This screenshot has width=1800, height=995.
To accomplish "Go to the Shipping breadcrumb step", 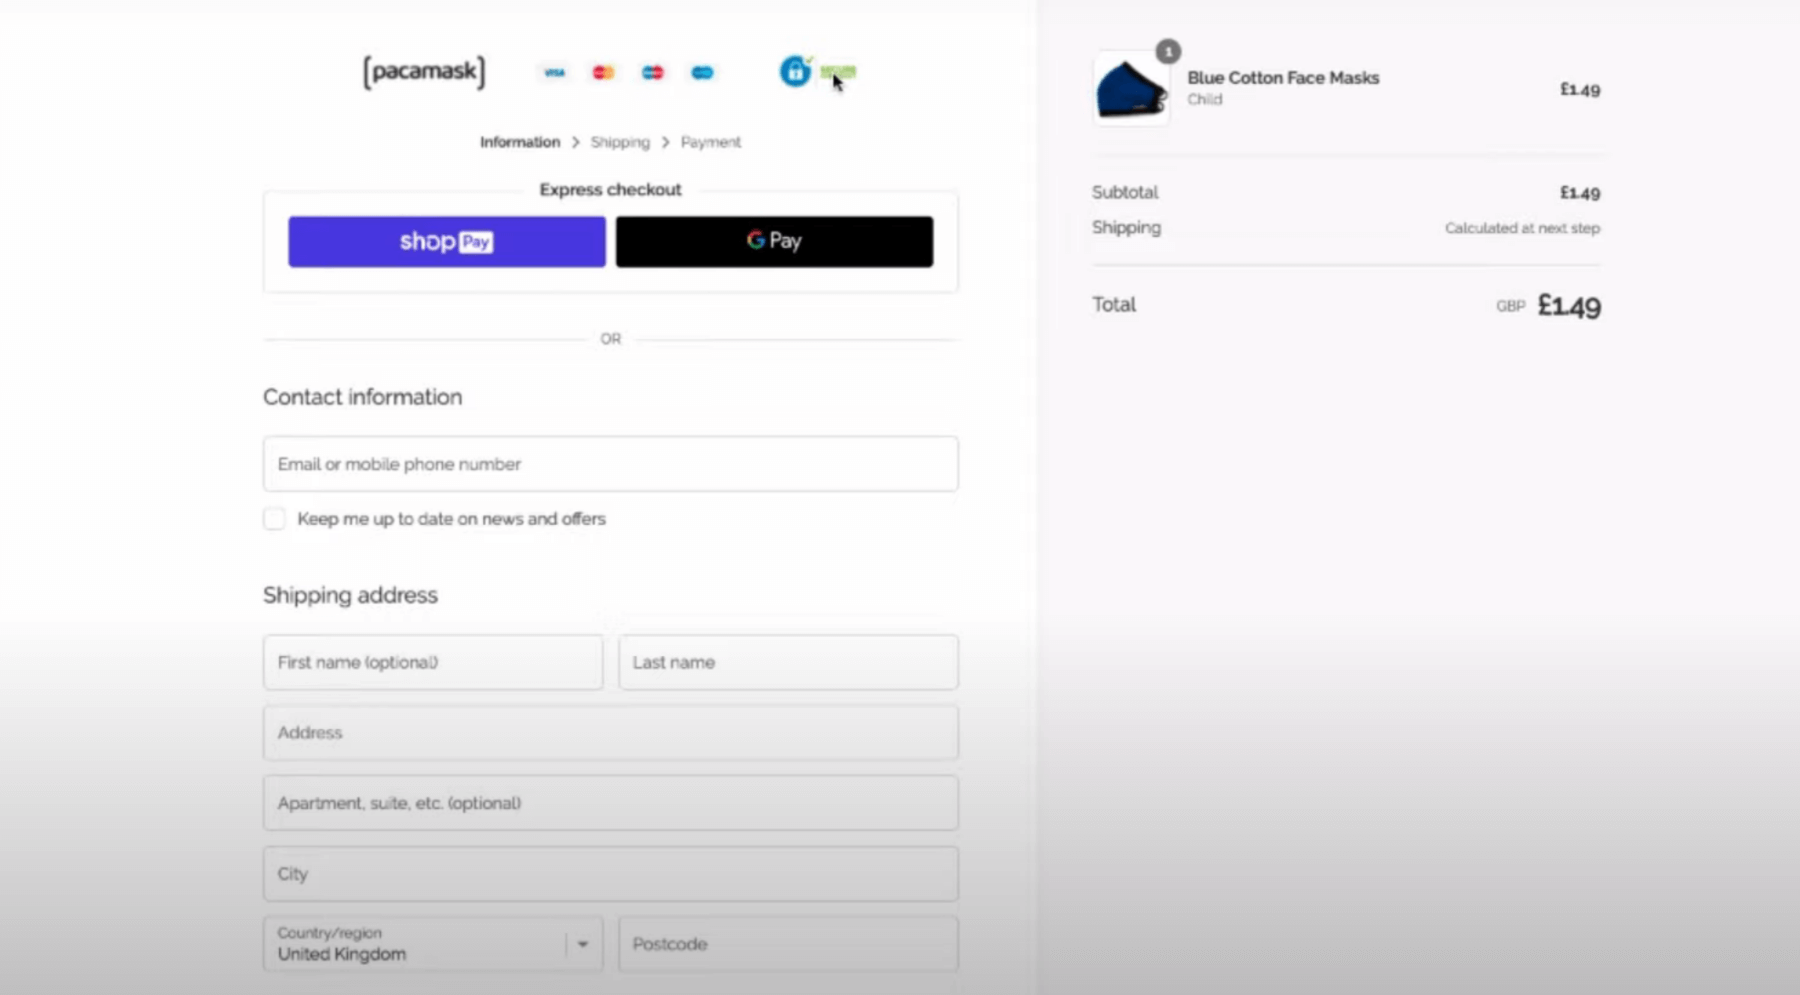I will [619, 142].
